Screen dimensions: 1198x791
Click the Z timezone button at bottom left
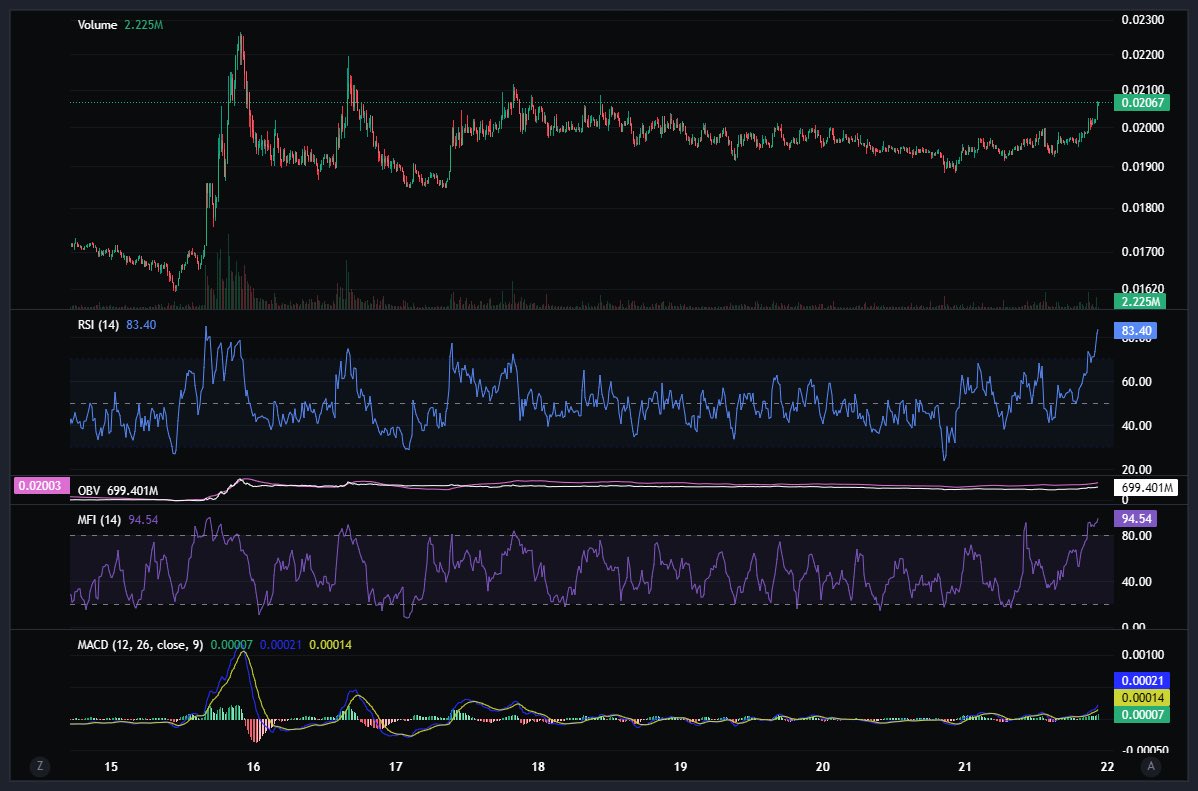(40, 766)
